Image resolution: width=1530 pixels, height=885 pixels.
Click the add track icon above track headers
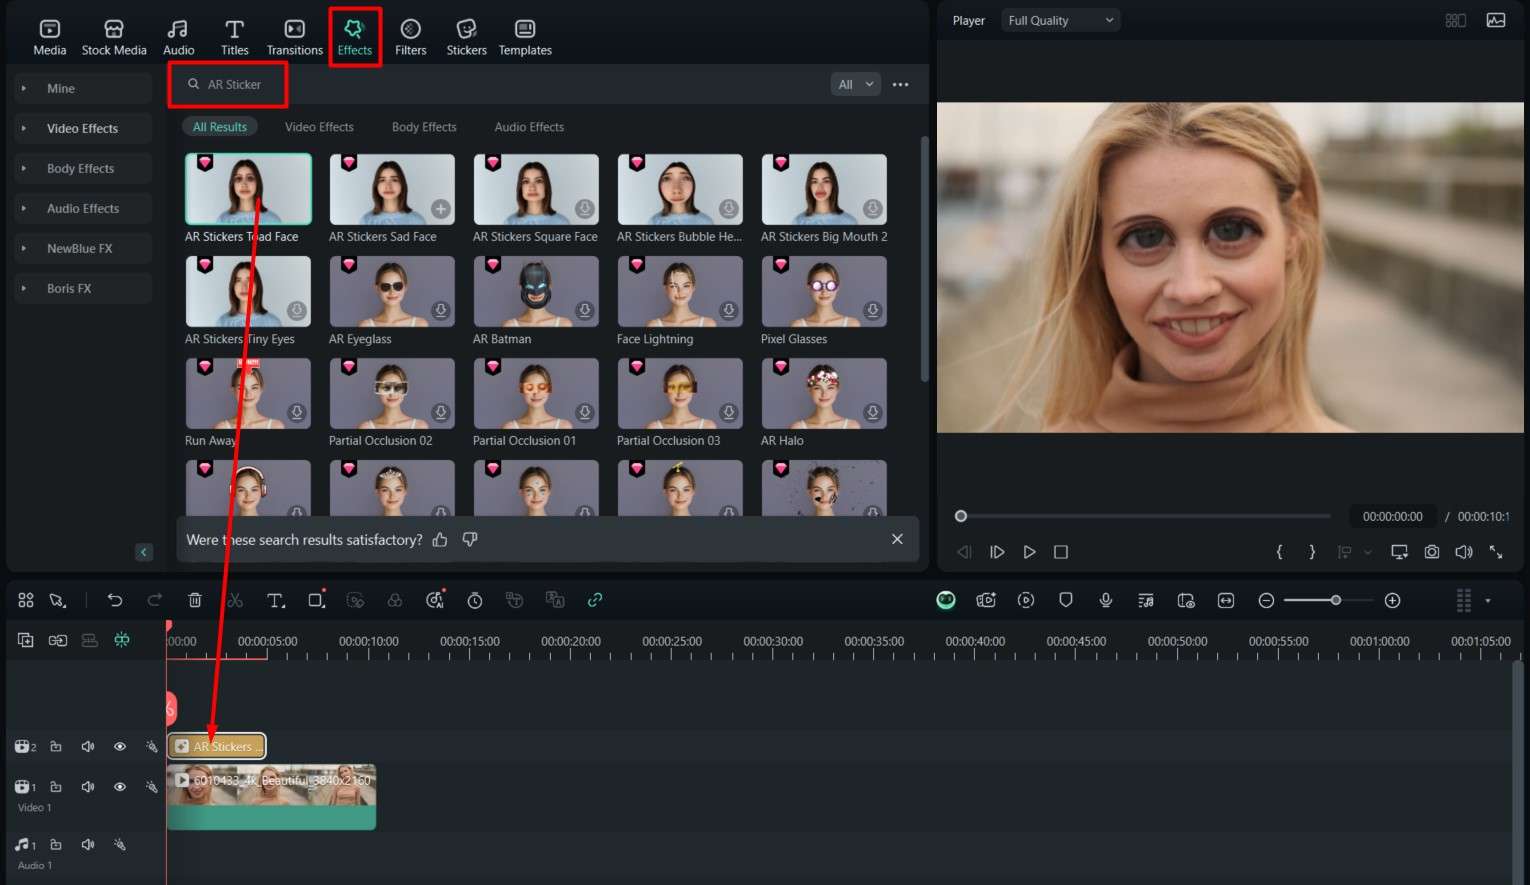tap(26, 640)
